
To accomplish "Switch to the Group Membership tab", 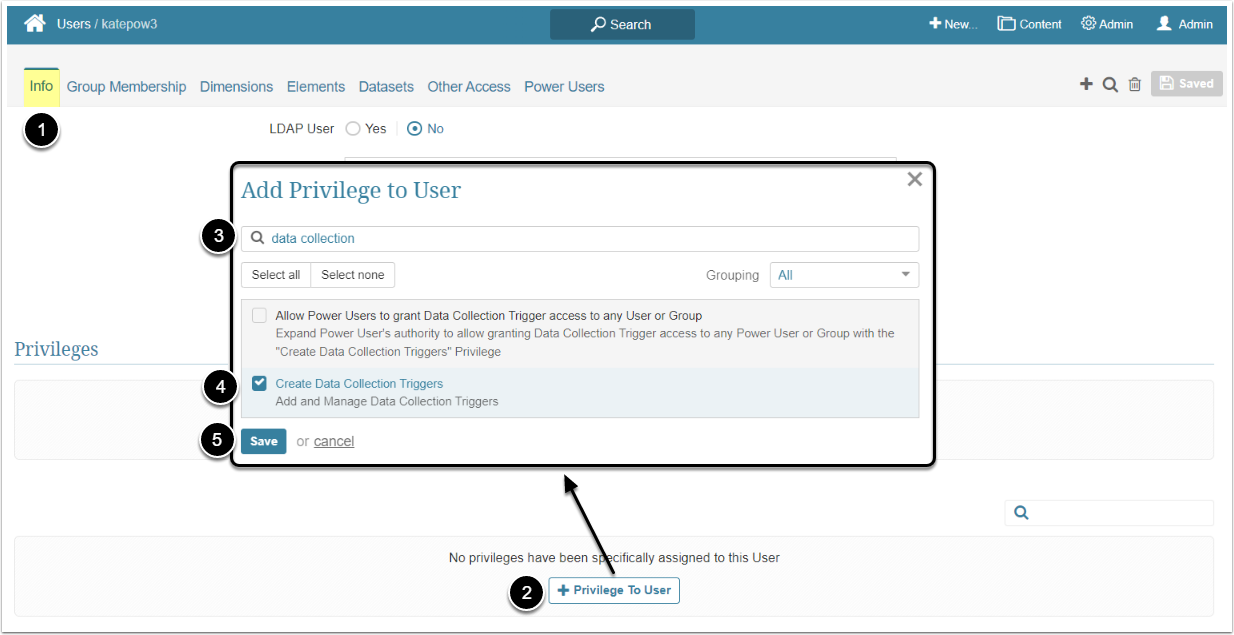I will [x=126, y=87].
